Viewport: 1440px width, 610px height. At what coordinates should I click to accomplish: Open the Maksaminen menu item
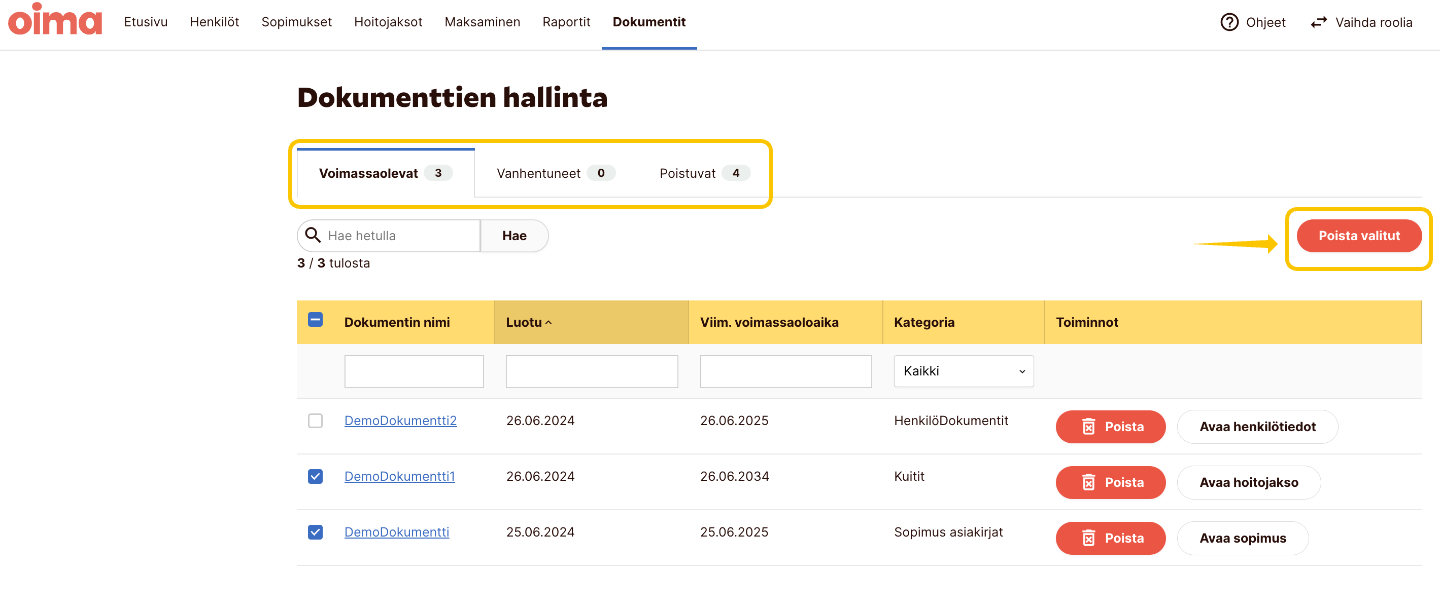coord(483,22)
